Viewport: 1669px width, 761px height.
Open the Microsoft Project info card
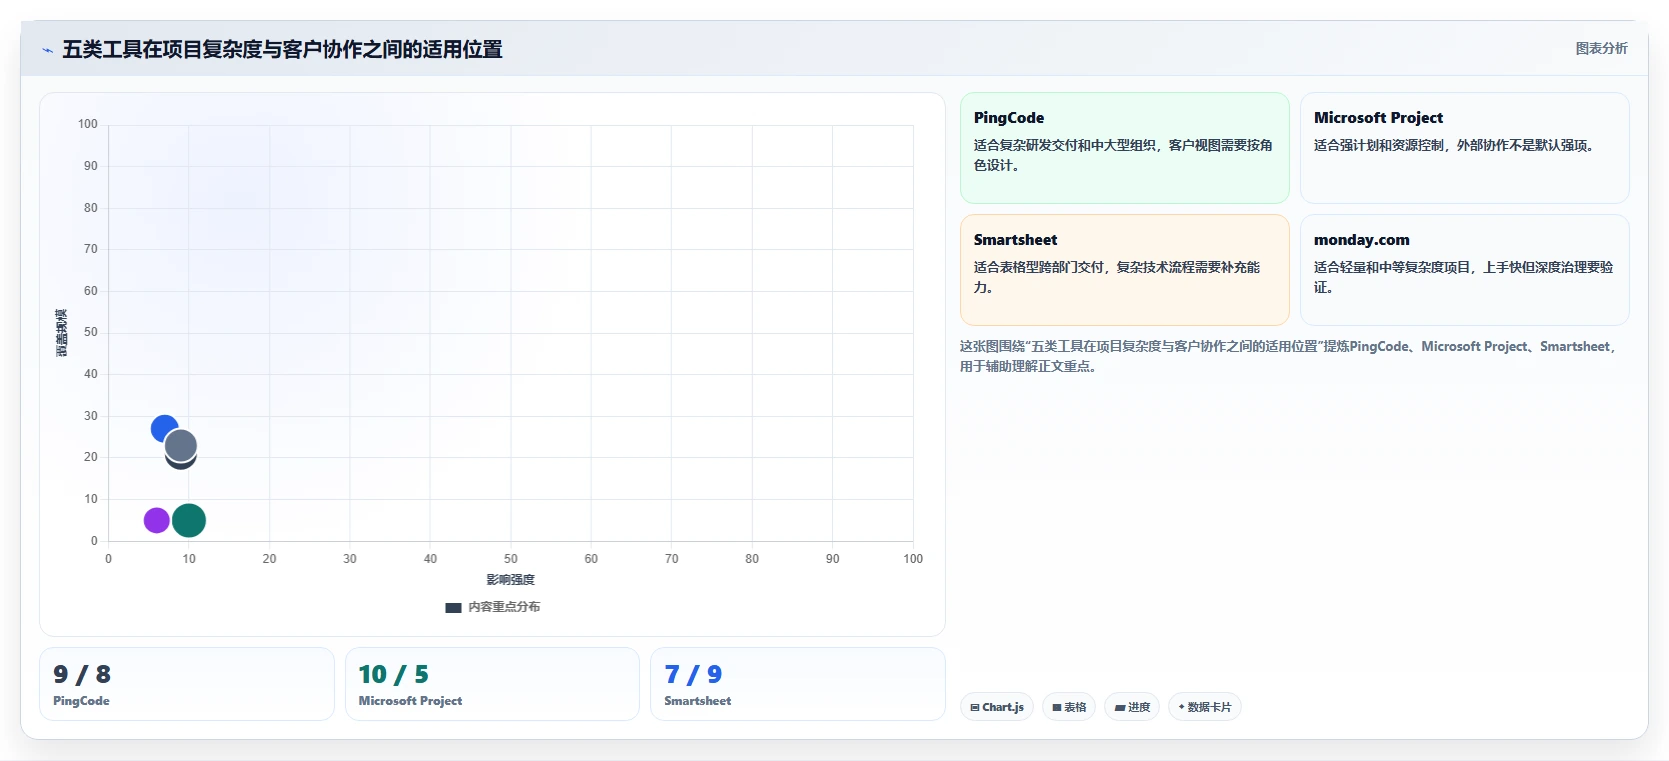tap(1464, 148)
